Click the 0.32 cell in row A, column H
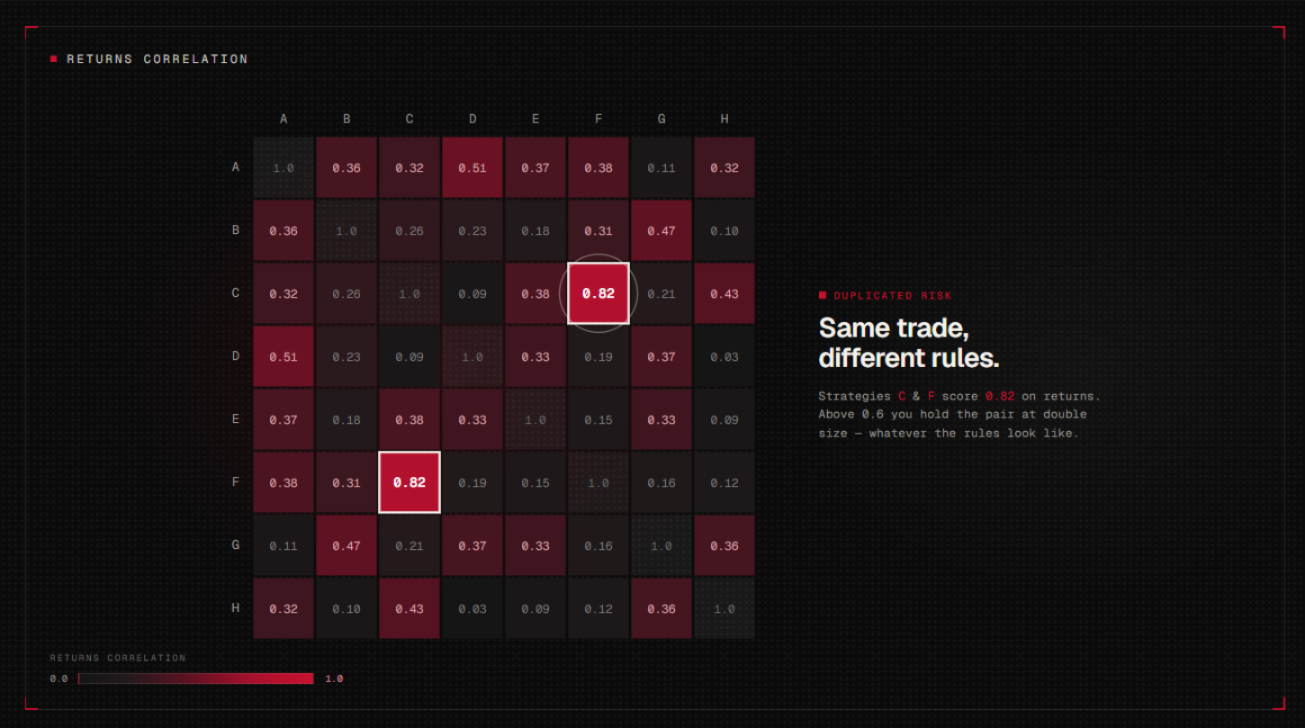This screenshot has height=728, width=1305. coord(724,167)
